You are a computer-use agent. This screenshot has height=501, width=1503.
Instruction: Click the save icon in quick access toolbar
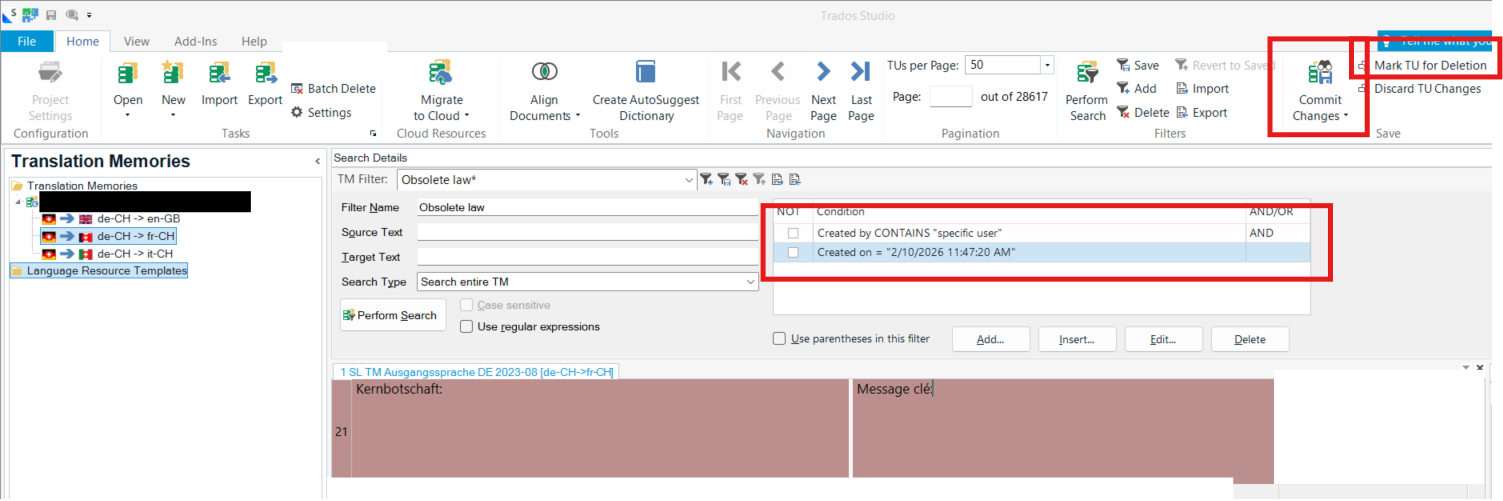click(51, 15)
